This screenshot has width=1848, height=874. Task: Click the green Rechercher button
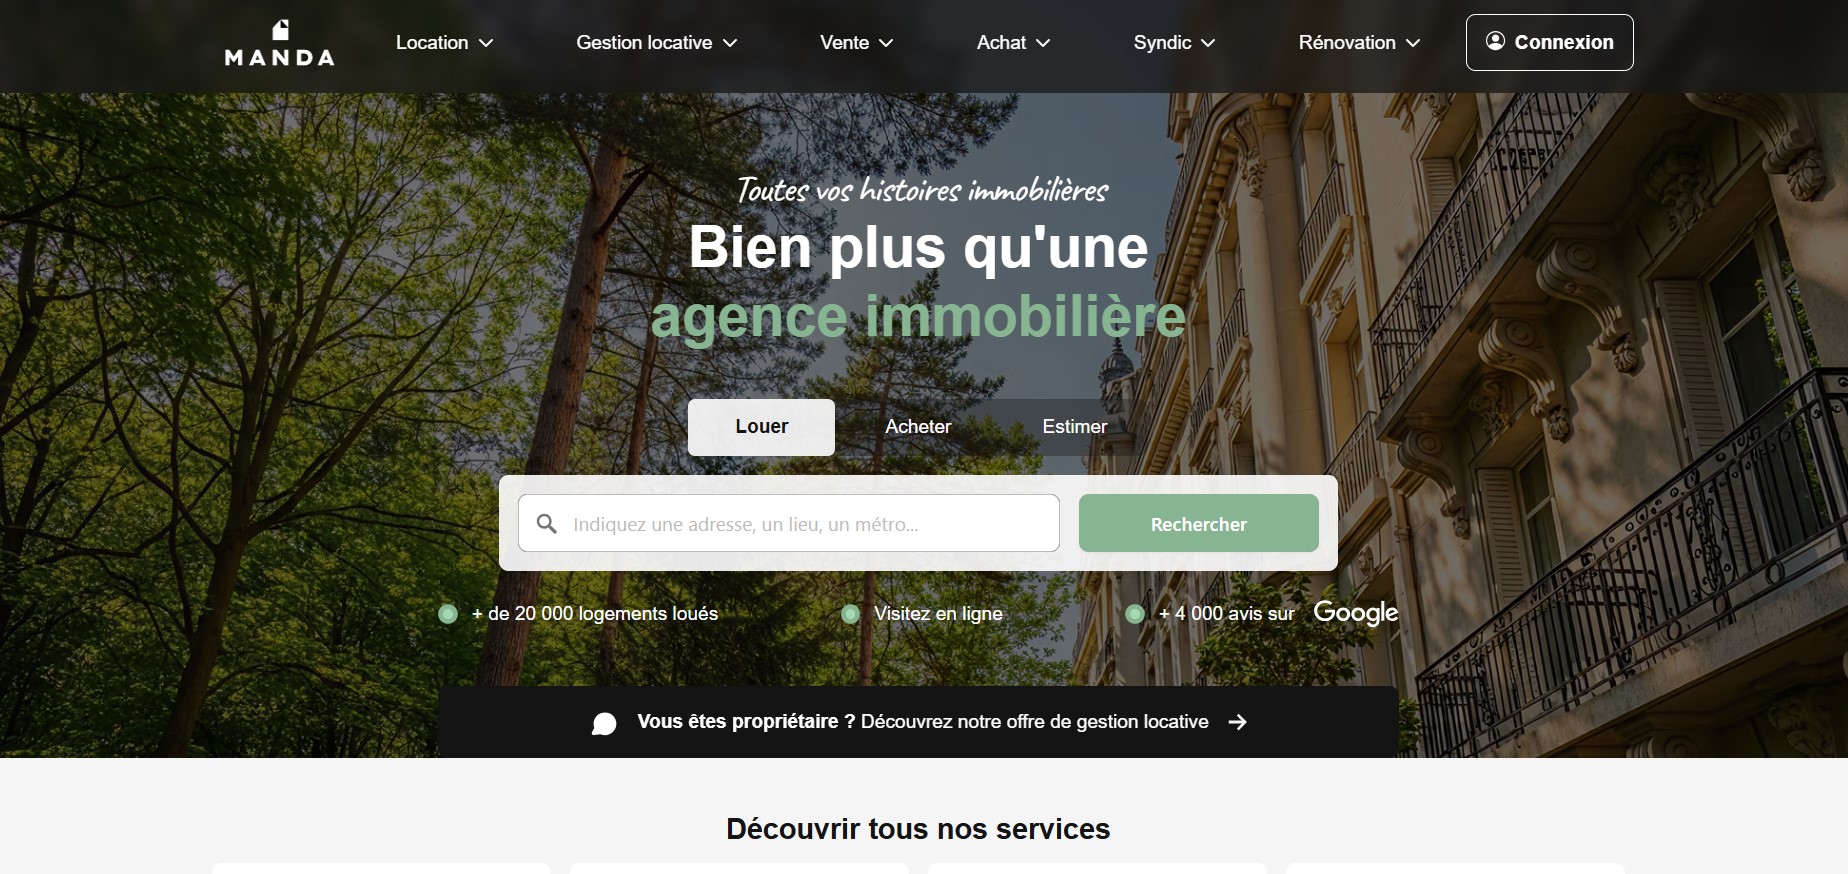pos(1199,523)
